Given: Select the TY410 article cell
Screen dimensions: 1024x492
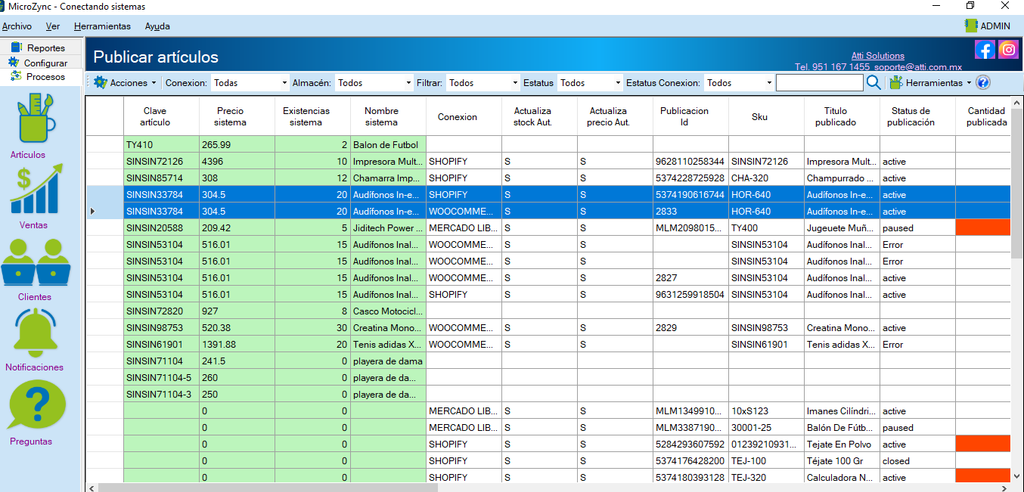Looking at the screenshot, I should [161, 144].
